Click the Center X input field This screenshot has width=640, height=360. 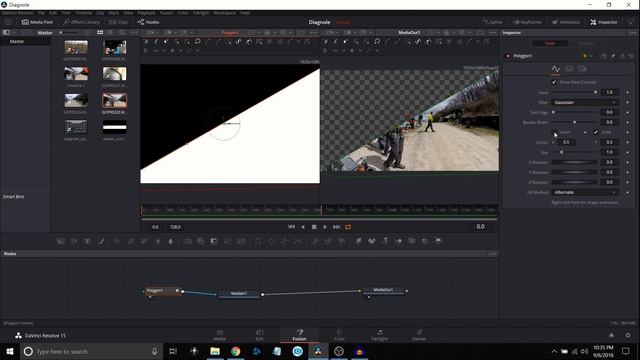tap(567, 142)
